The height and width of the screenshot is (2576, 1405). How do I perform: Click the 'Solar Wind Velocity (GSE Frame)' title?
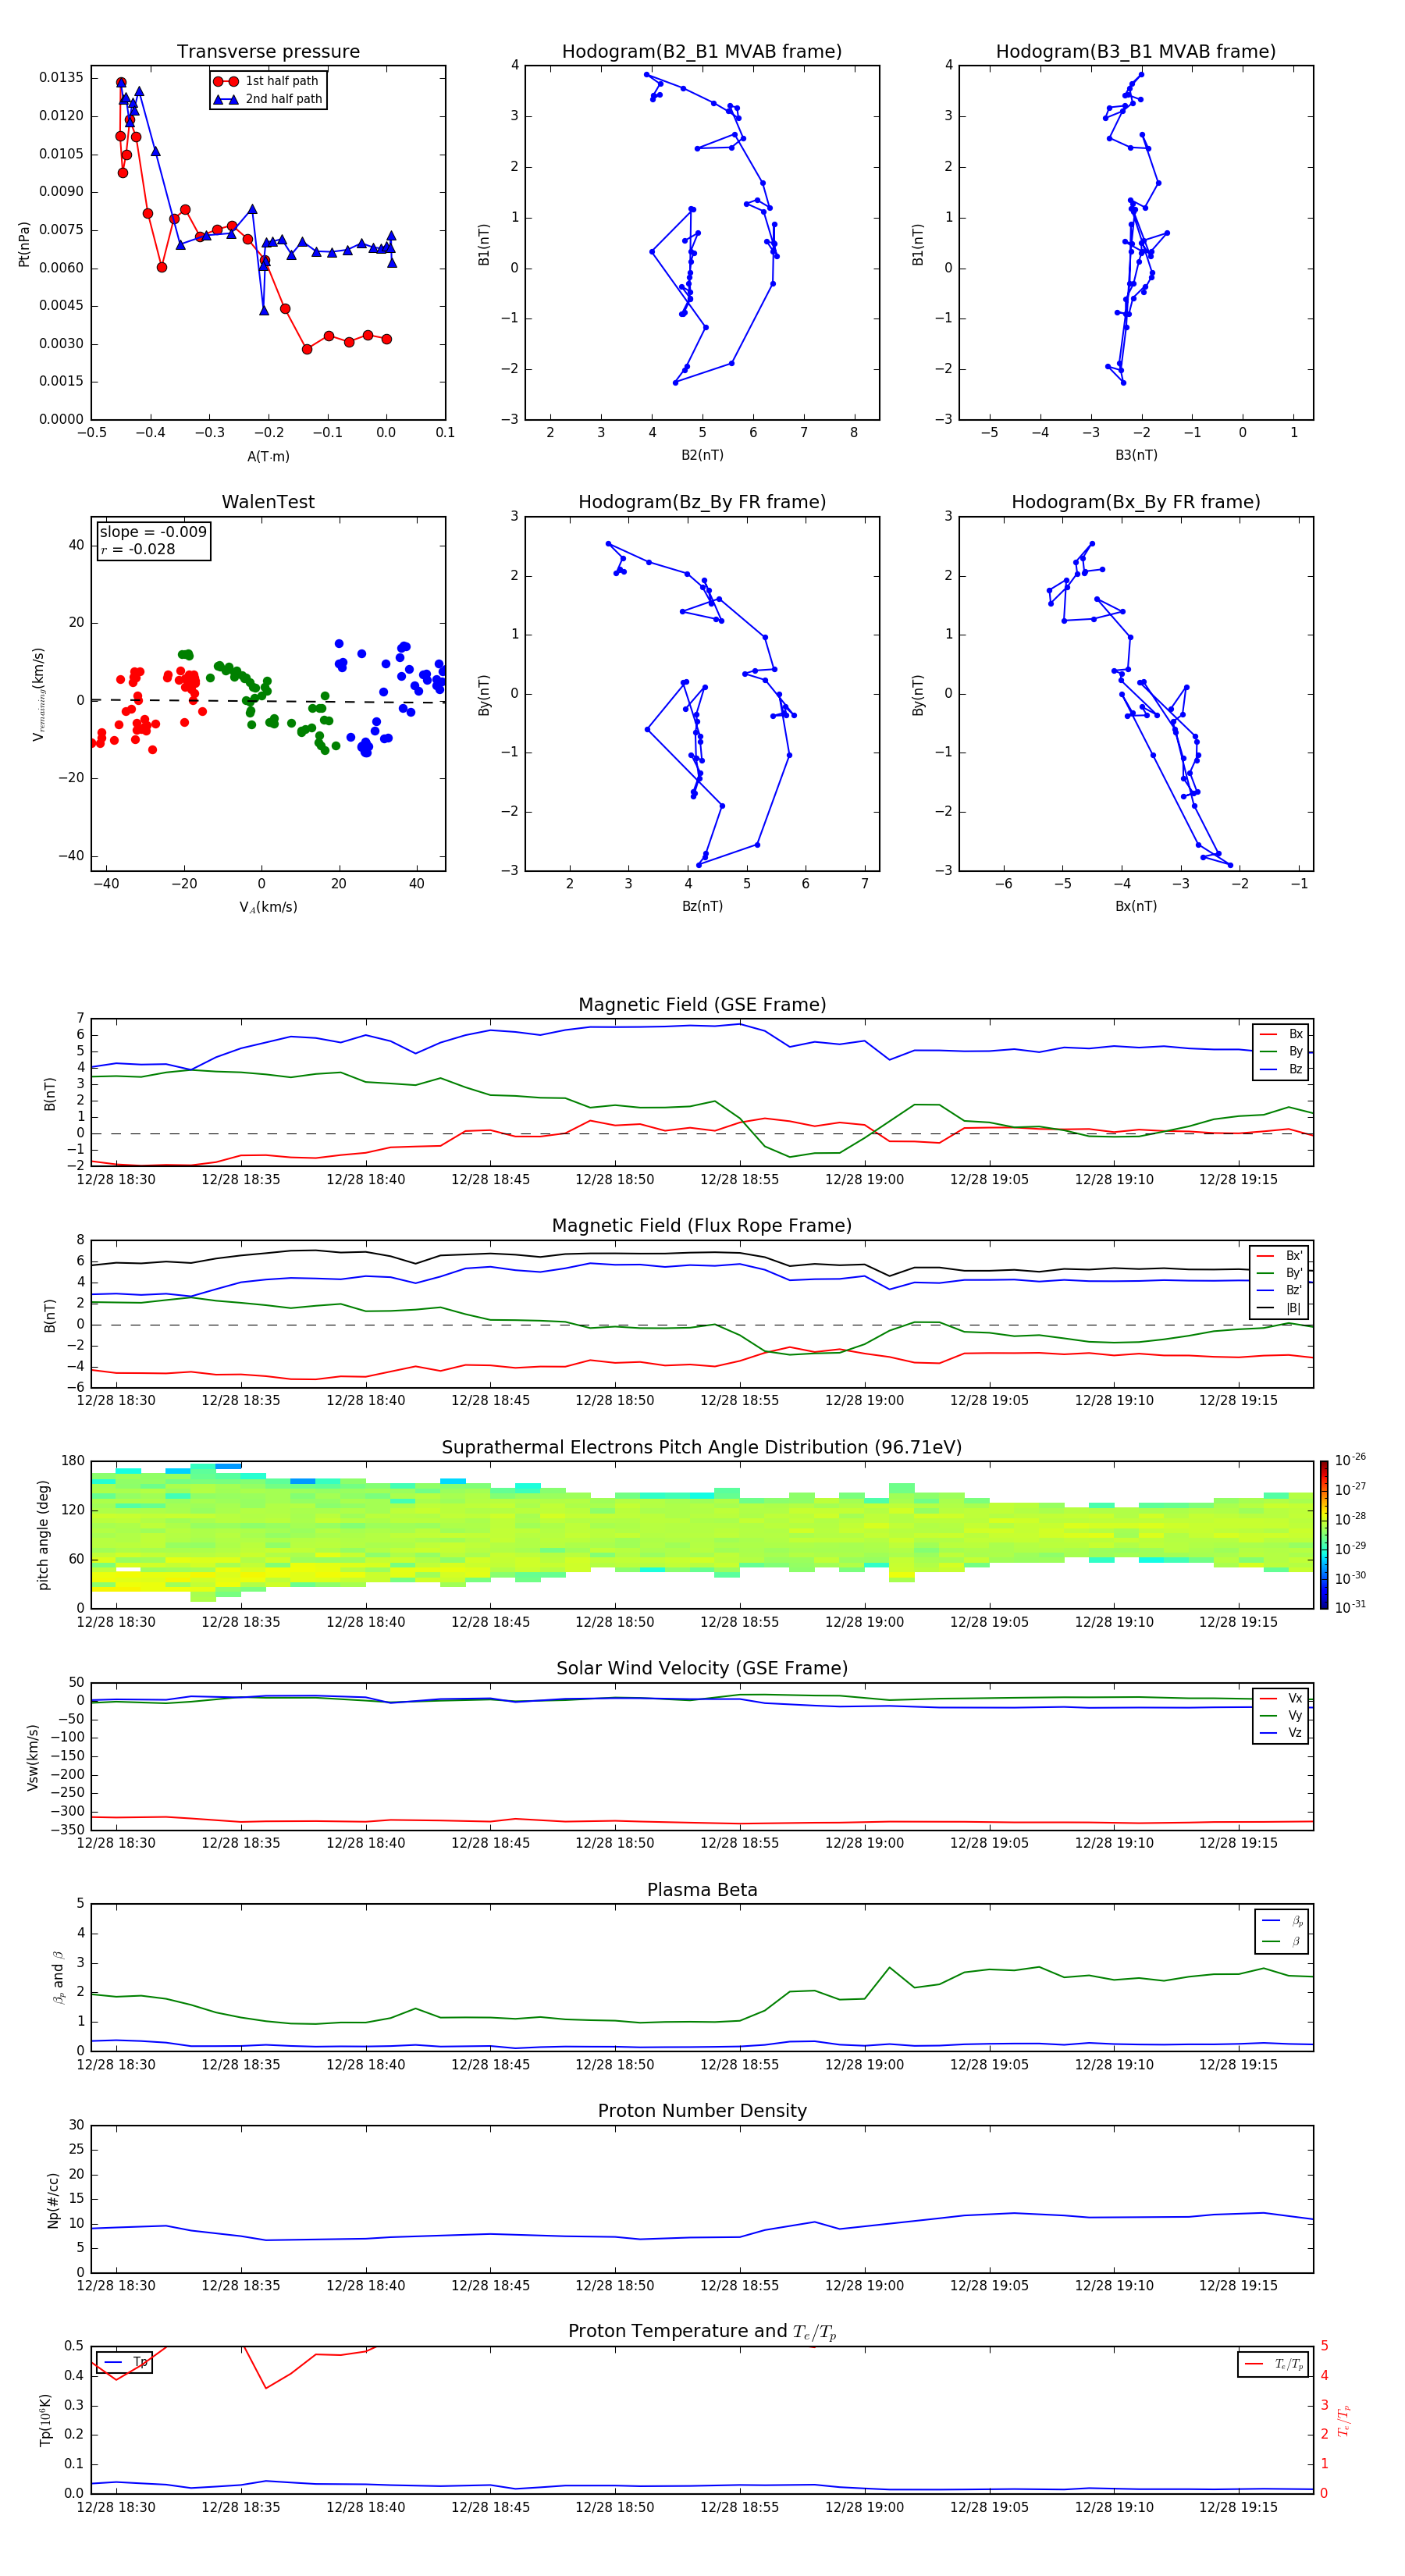coord(702,1669)
